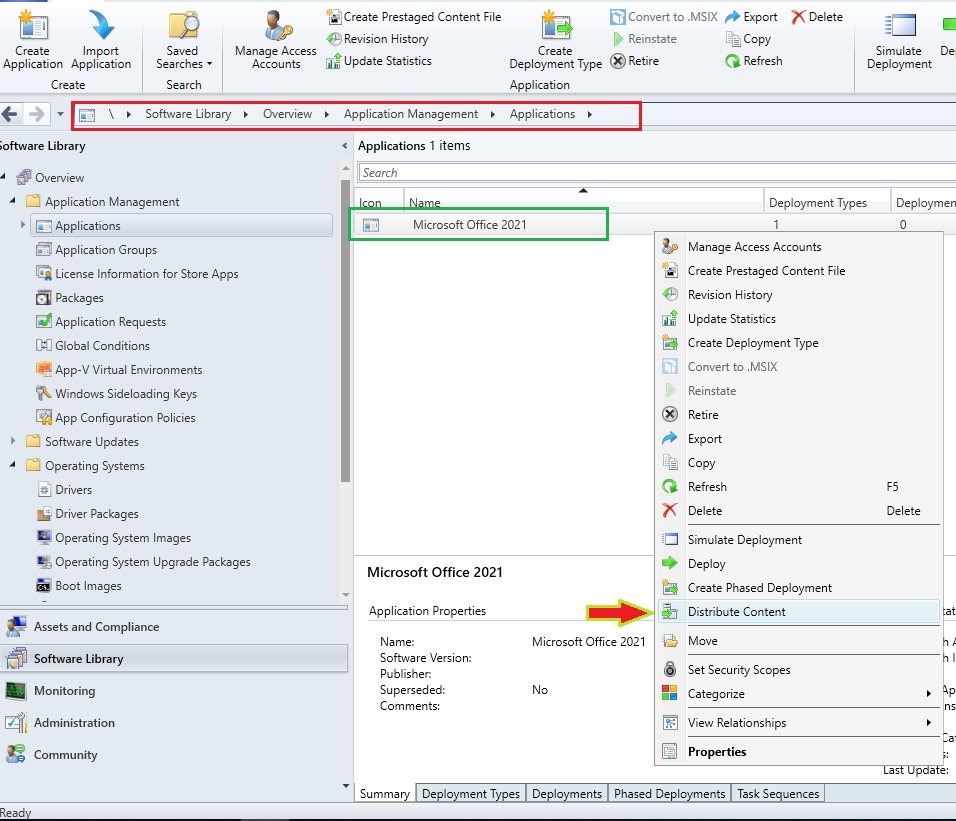Select Application Groups in the tree
Image resolution: width=956 pixels, height=821 pixels.
(x=96, y=250)
